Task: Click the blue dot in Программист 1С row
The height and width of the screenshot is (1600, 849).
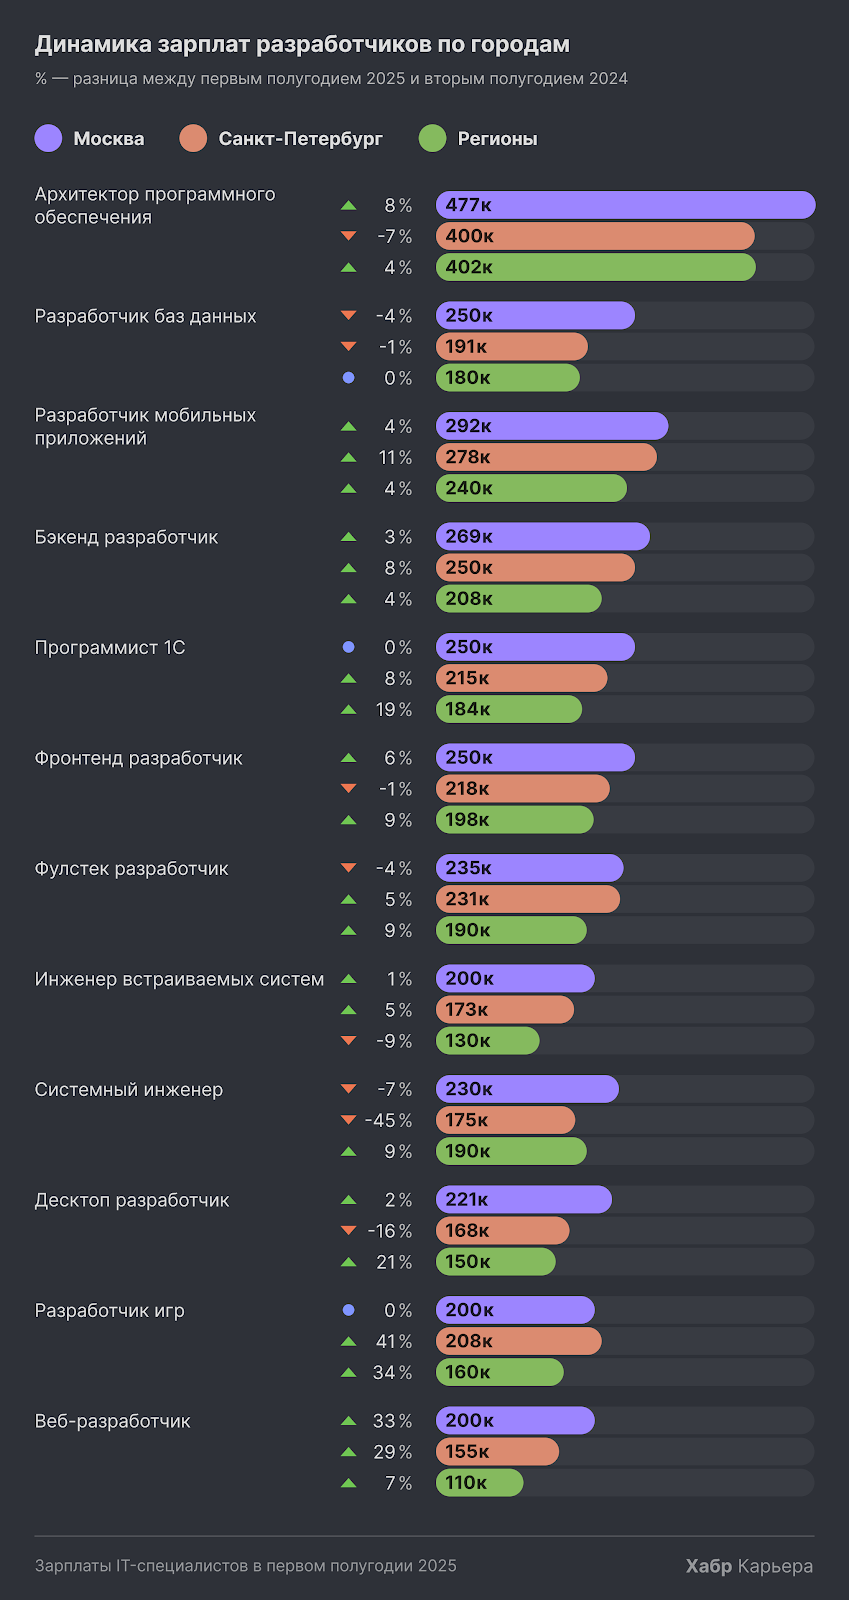Action: pos(348,647)
